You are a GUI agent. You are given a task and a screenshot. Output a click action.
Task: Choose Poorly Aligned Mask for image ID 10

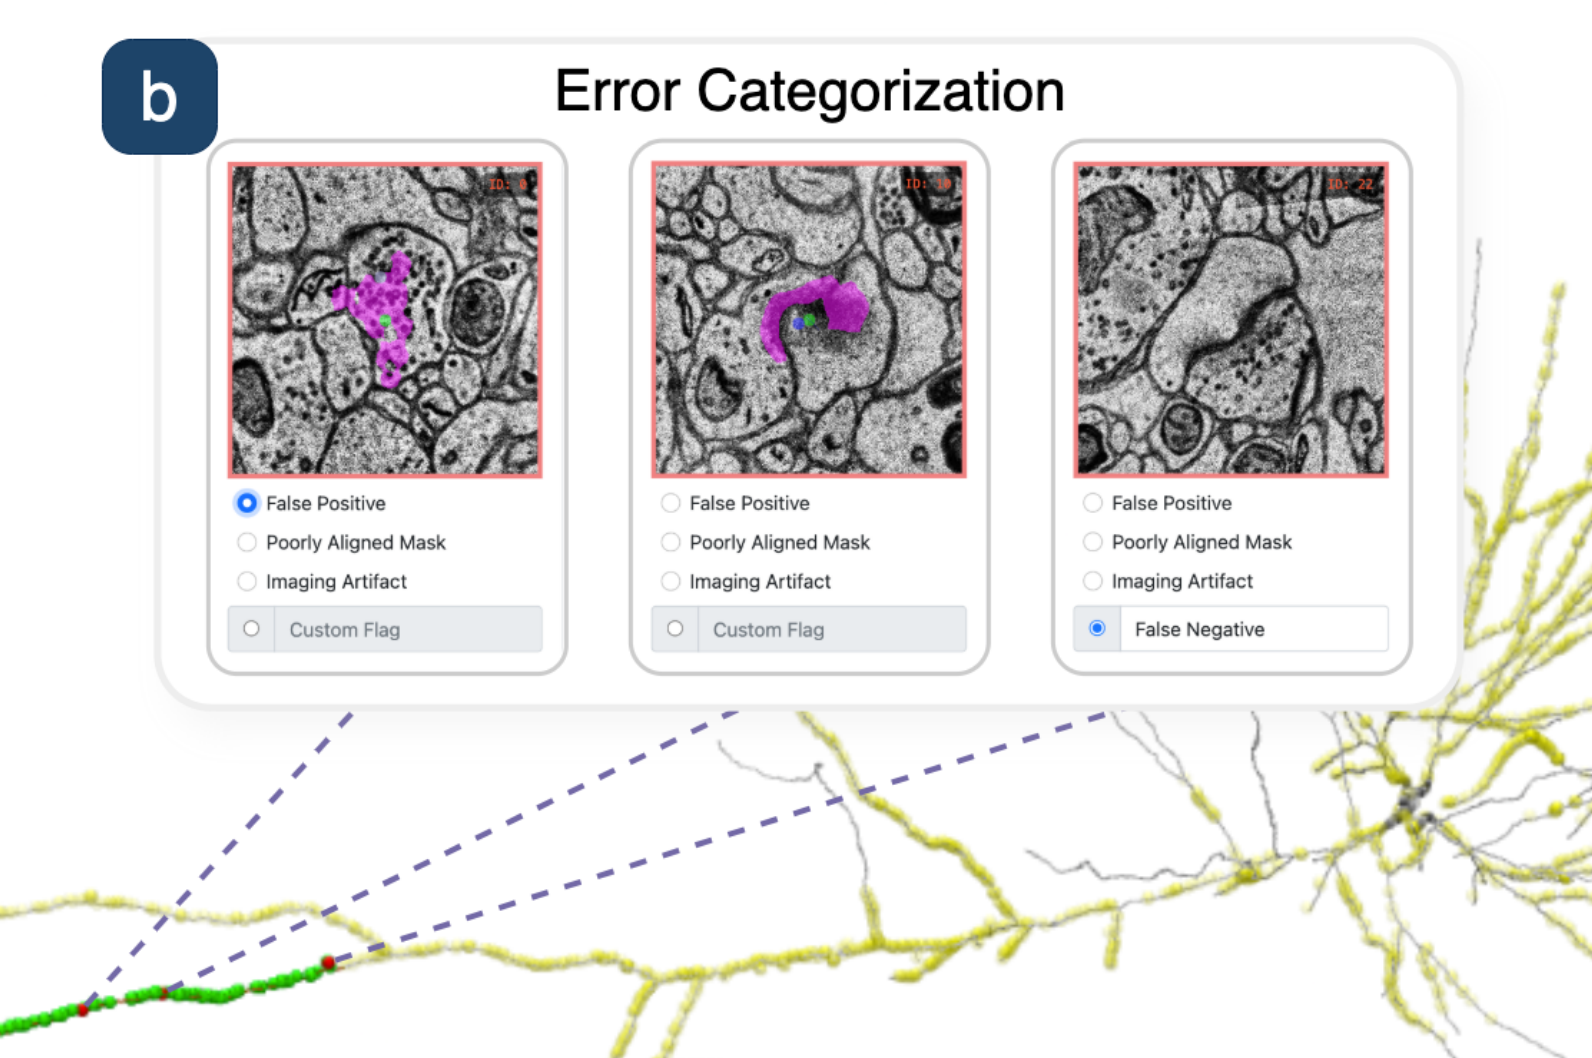tap(671, 542)
